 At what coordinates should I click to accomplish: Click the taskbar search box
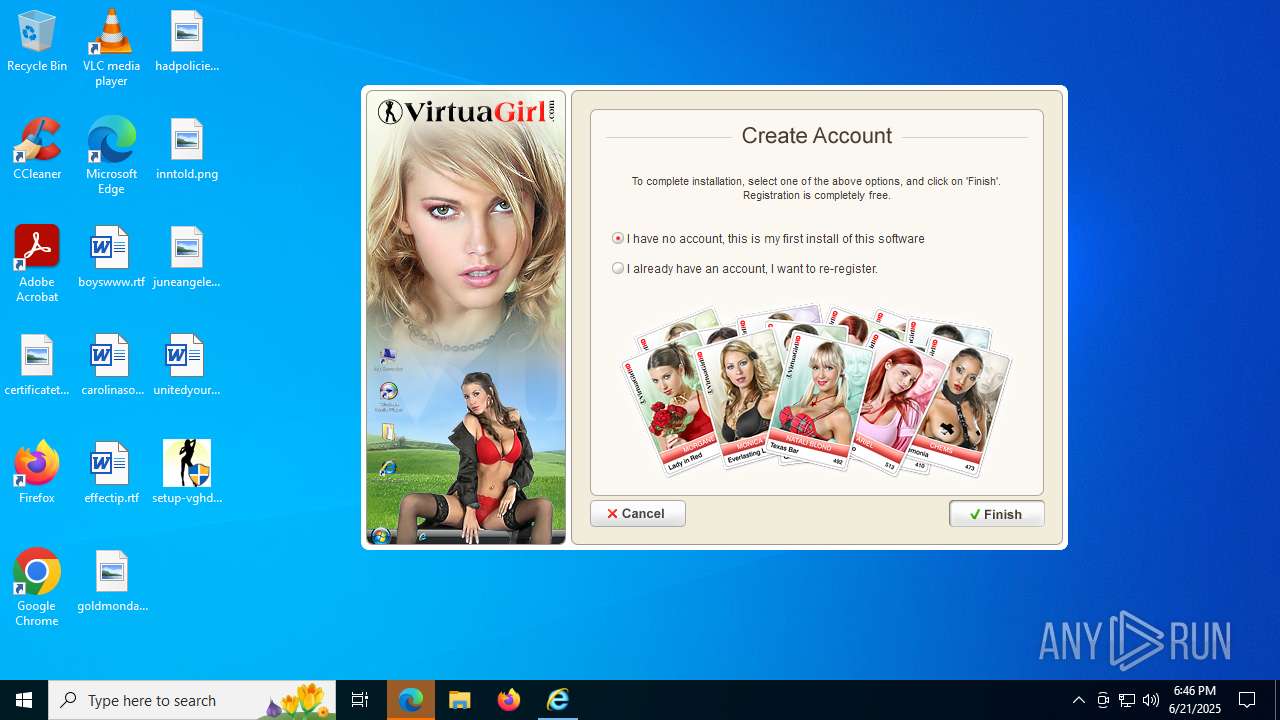tap(192, 700)
